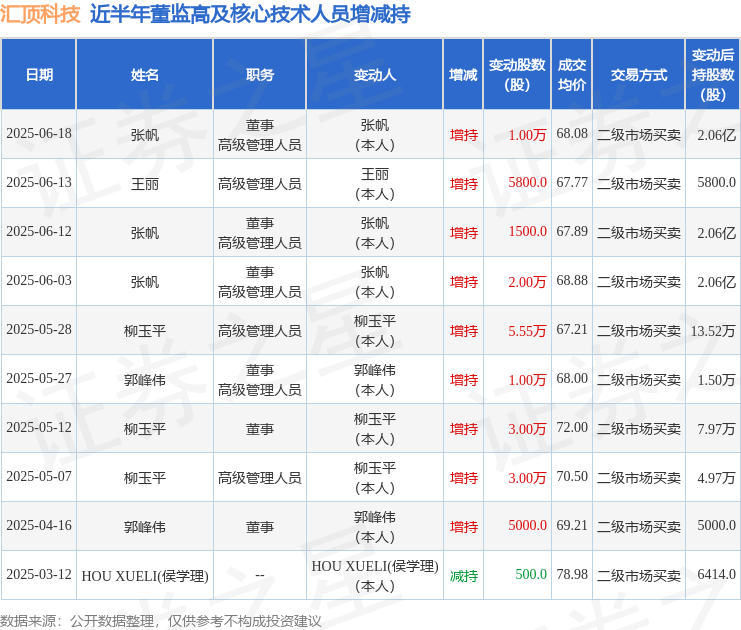This screenshot has height=630, width=741.
Task: Click 高级管理人员 position in 2025-06-13 row
Action: [x=259, y=184]
